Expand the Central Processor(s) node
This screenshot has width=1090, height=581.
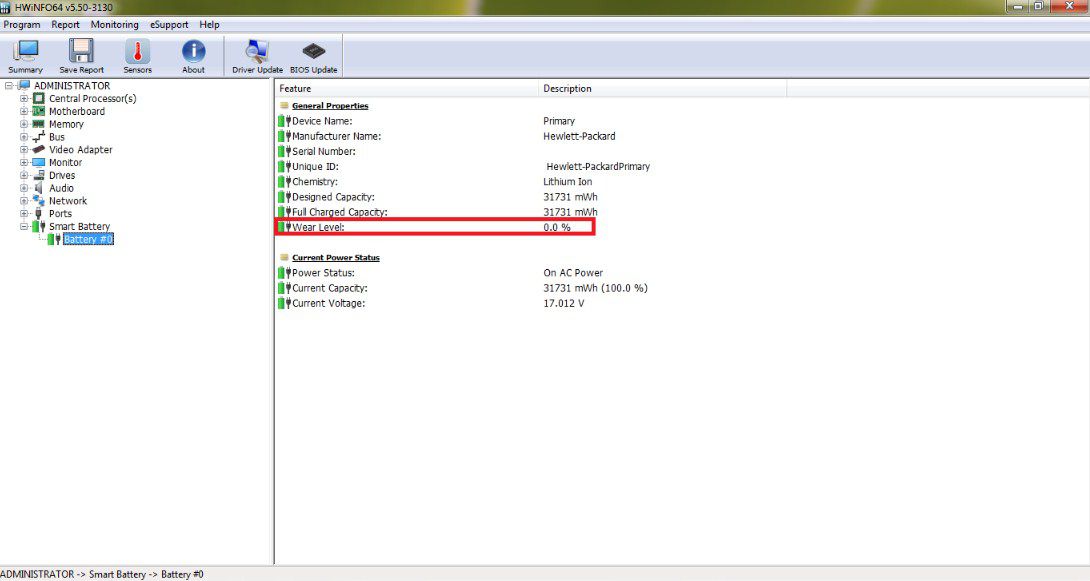tap(24, 99)
